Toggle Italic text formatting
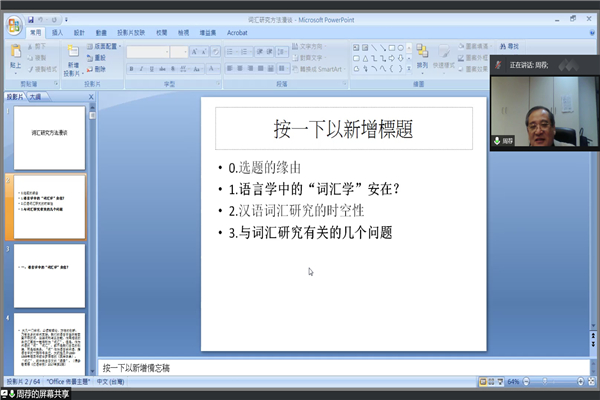This screenshot has width=600, height=400. [142, 68]
